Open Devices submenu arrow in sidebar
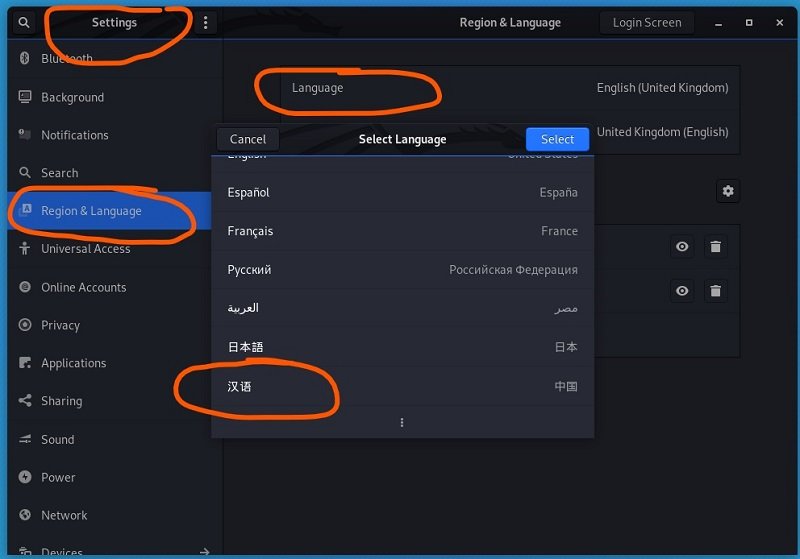800x559 pixels. point(204,551)
